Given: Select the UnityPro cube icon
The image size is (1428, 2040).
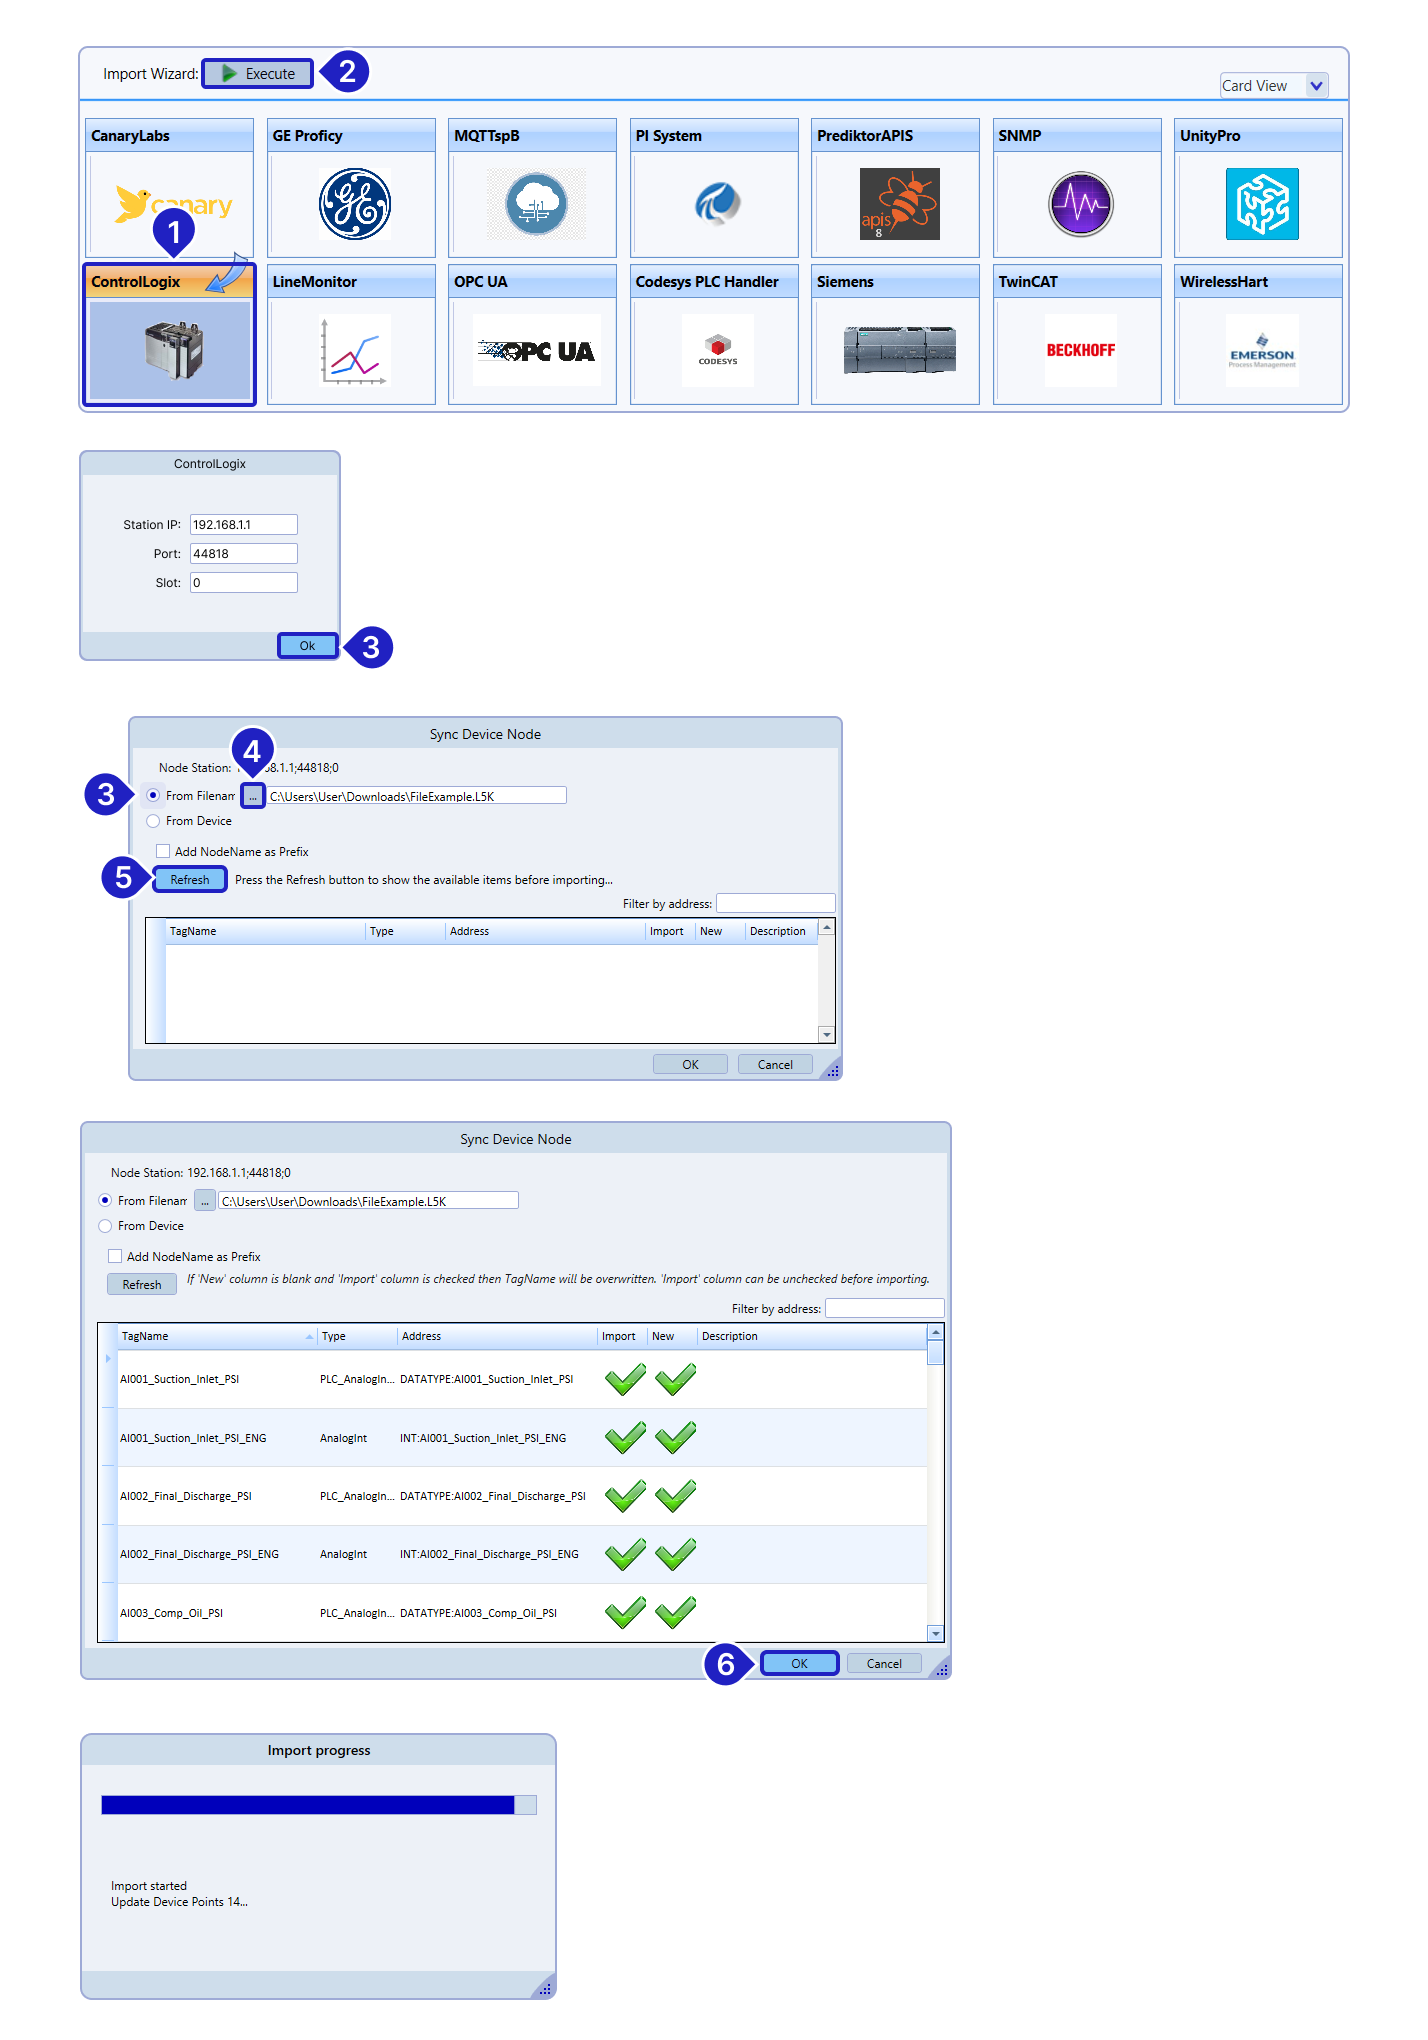Looking at the screenshot, I should click(1262, 204).
